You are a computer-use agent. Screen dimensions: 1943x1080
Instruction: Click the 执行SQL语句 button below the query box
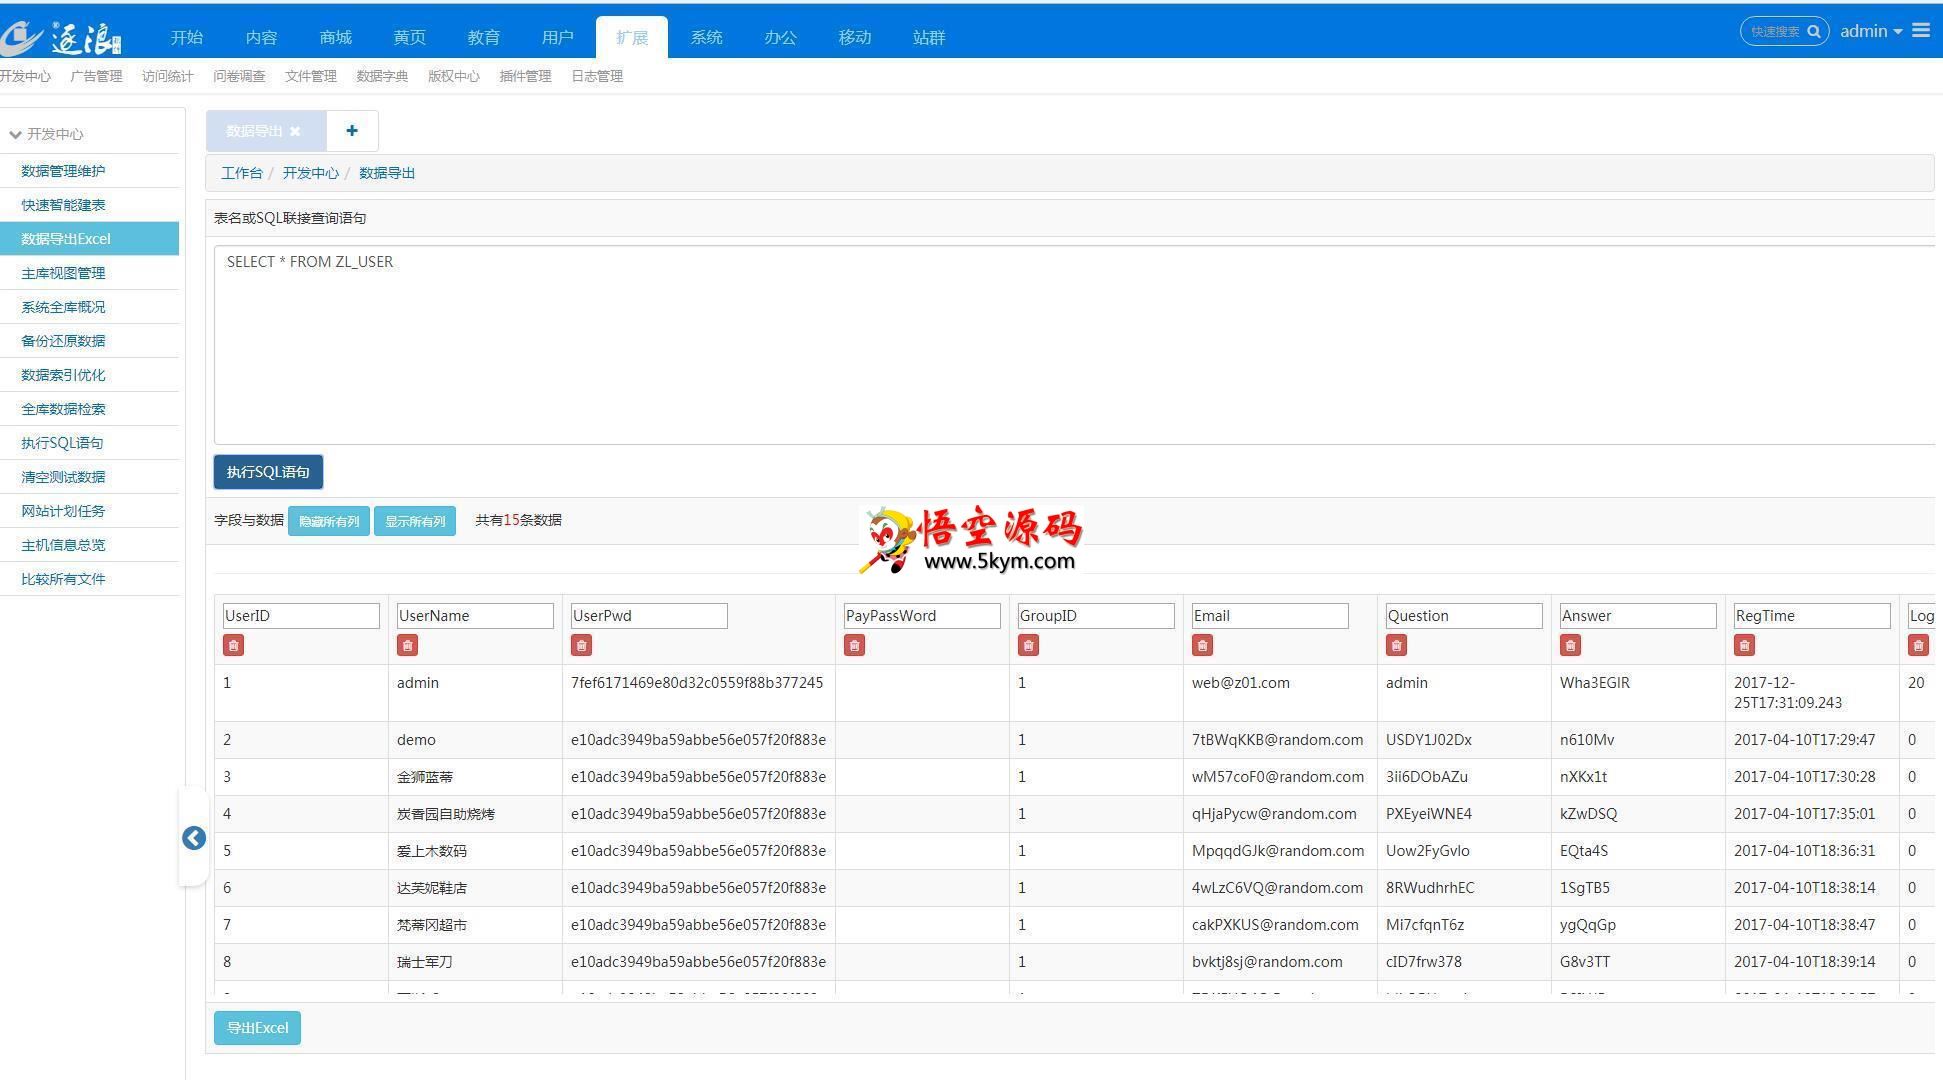(268, 472)
